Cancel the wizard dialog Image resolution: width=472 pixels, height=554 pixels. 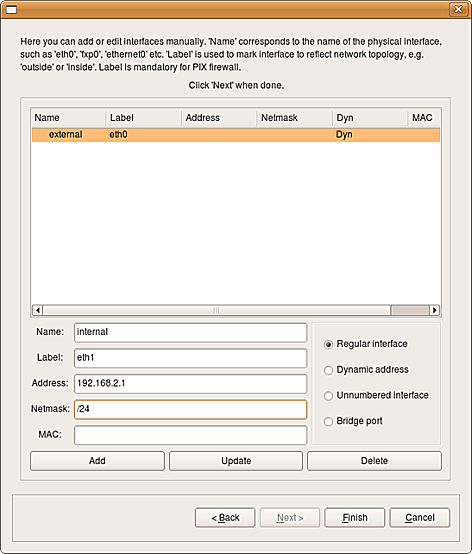pos(420,518)
